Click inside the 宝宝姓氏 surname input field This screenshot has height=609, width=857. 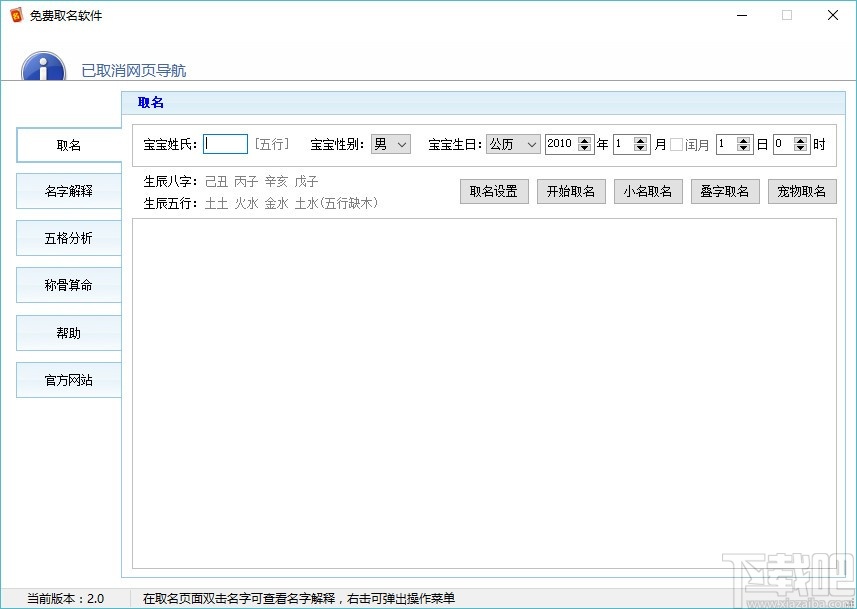pyautogui.click(x=224, y=143)
